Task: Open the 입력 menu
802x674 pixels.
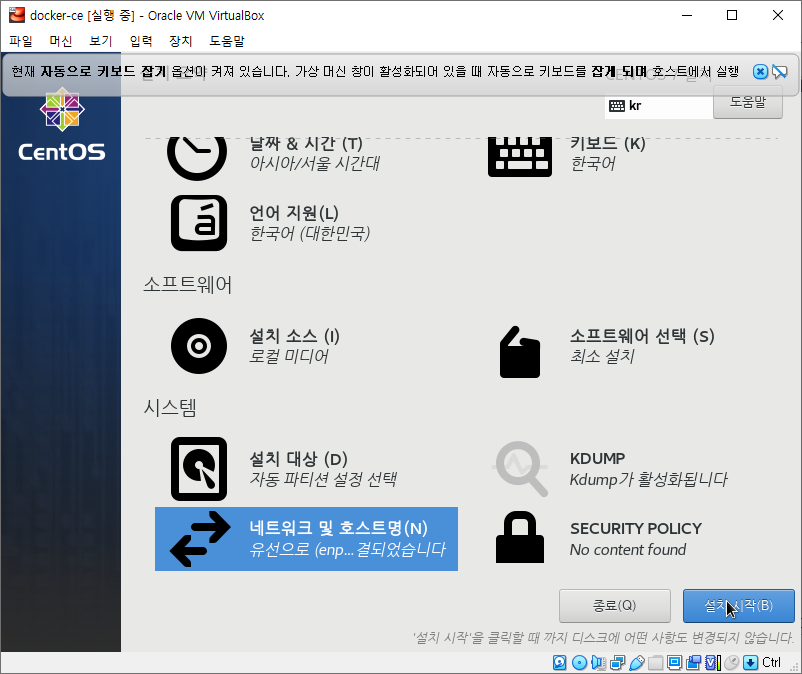Action: pyautogui.click(x=141, y=41)
